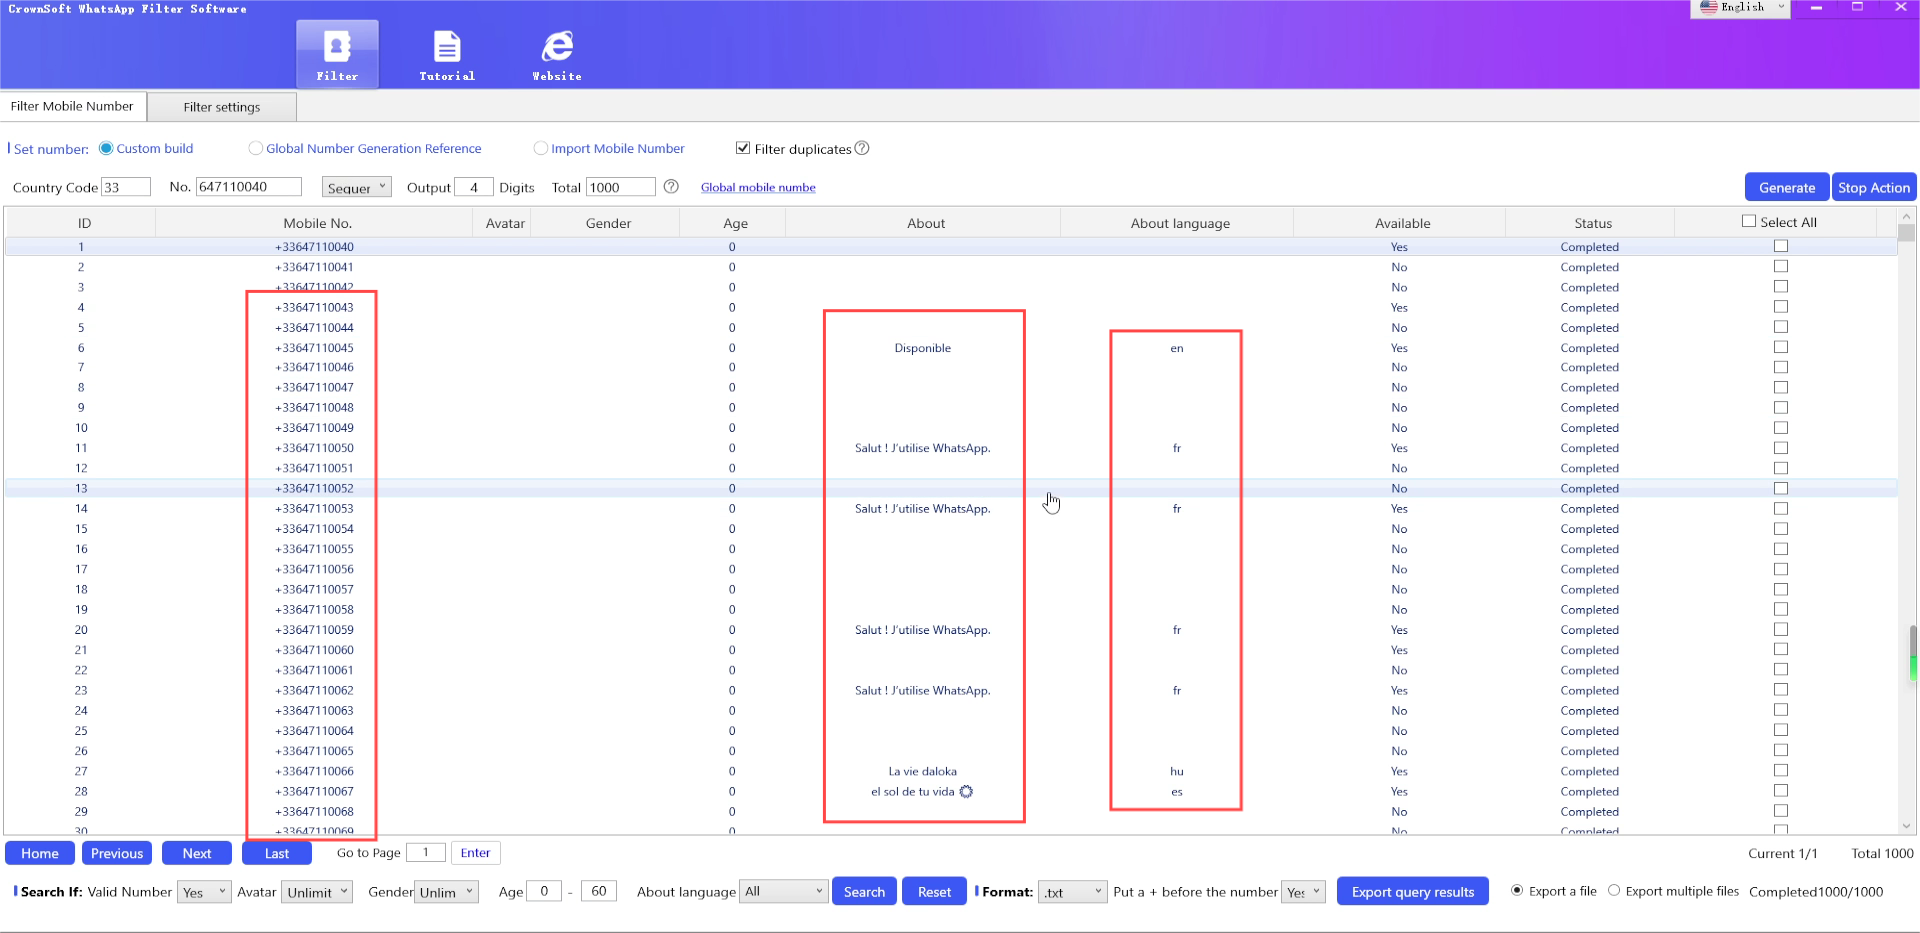Choose Export a file radio option
This screenshot has height=933, width=1920.
click(1517, 890)
